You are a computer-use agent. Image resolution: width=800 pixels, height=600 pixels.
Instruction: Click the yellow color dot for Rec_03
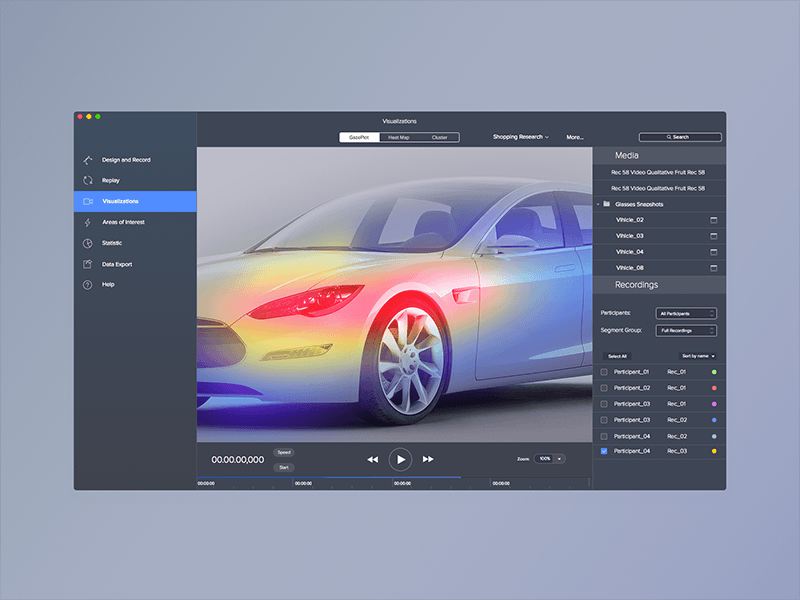click(x=713, y=452)
